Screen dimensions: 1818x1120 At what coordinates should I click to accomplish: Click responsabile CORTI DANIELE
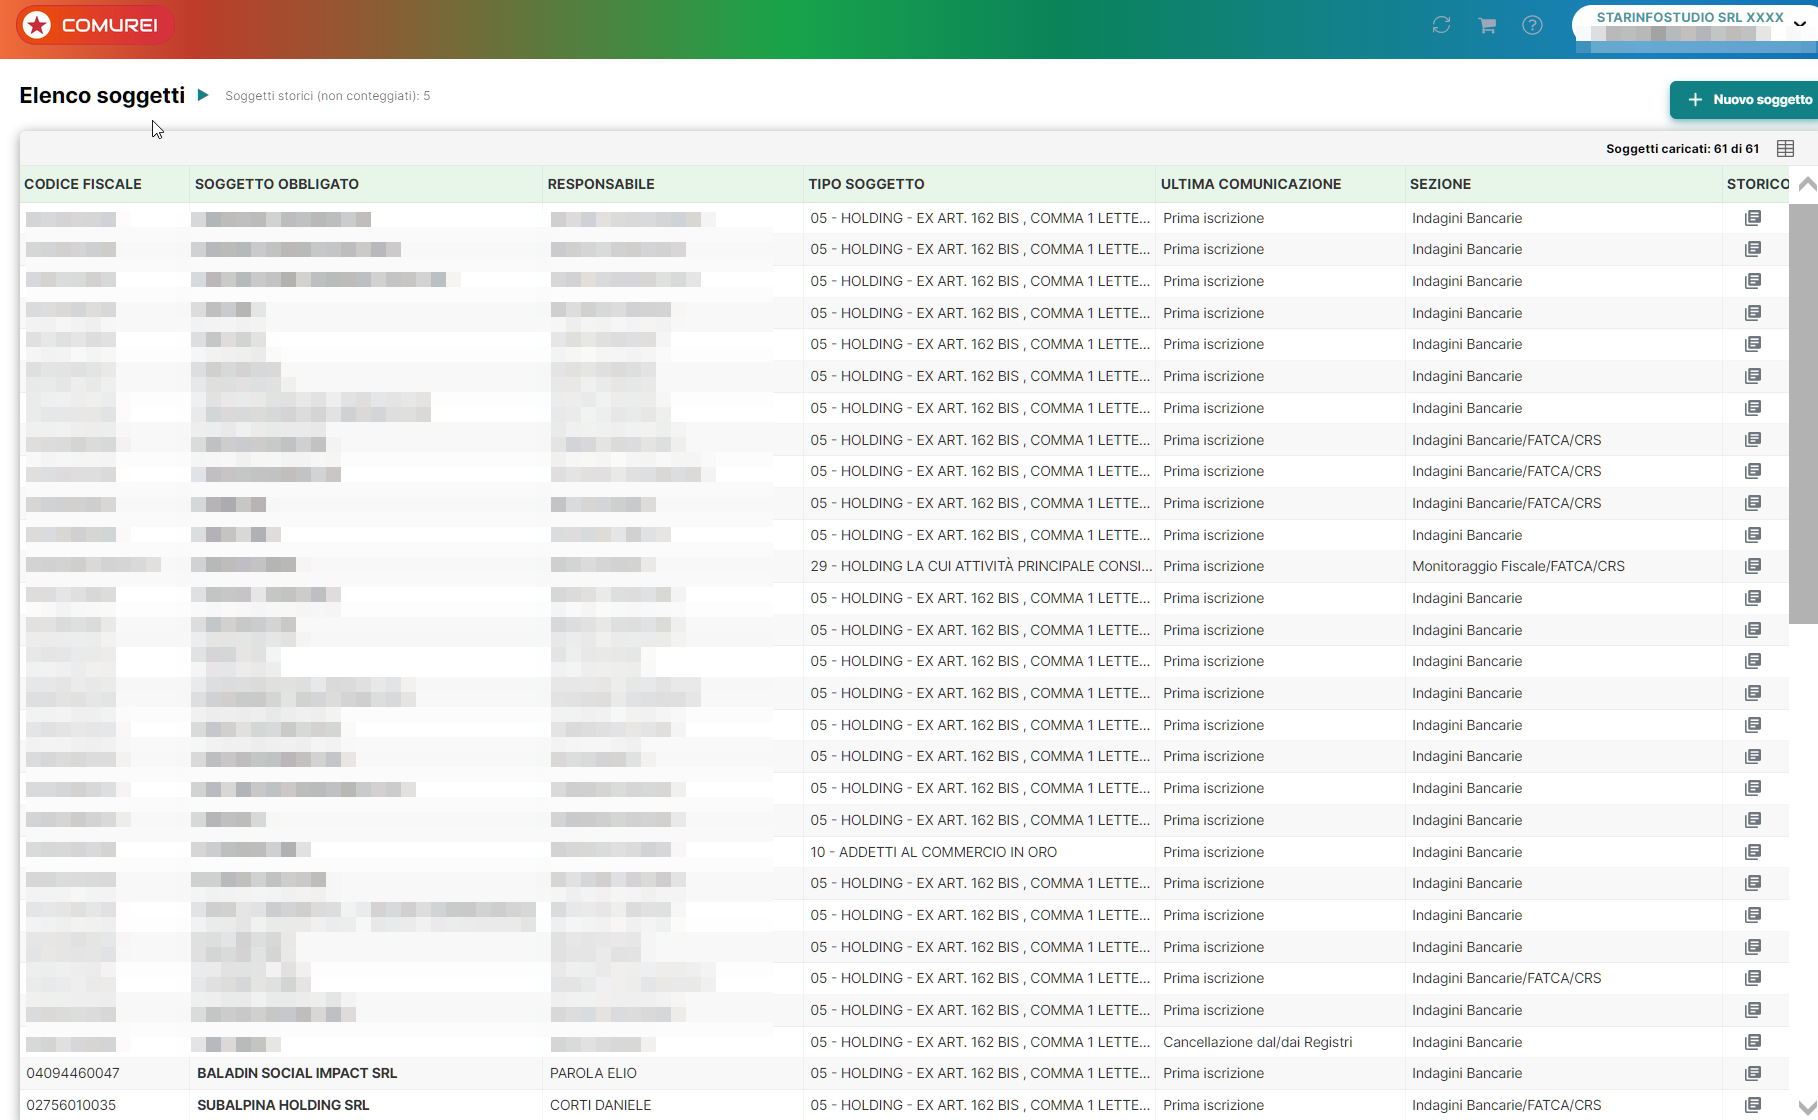tap(600, 1105)
